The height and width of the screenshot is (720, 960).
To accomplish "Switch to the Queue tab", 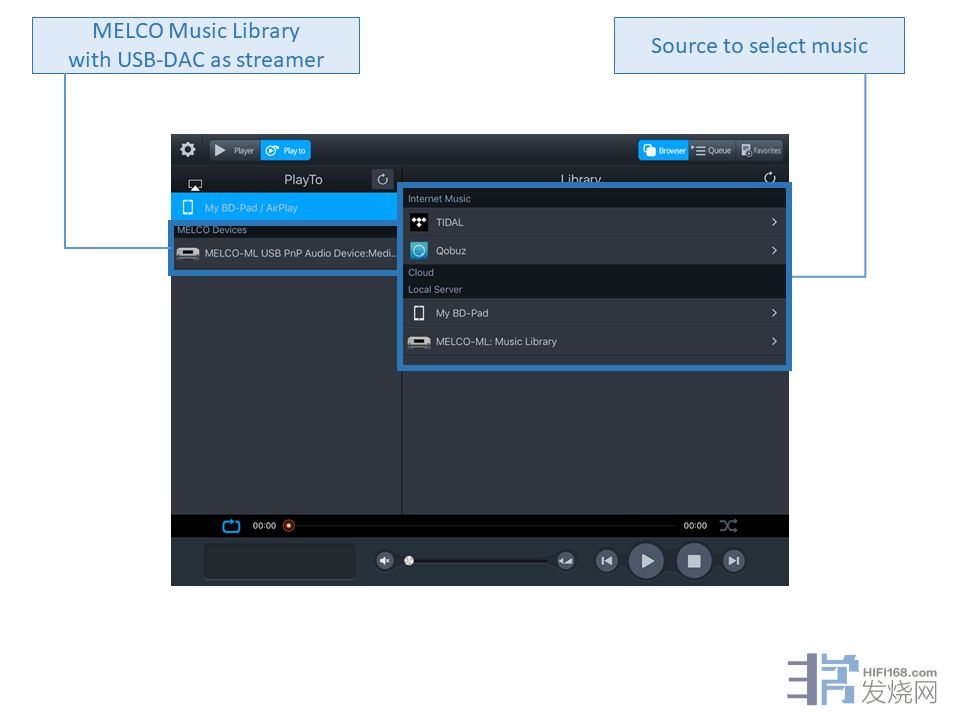I will tap(712, 151).
